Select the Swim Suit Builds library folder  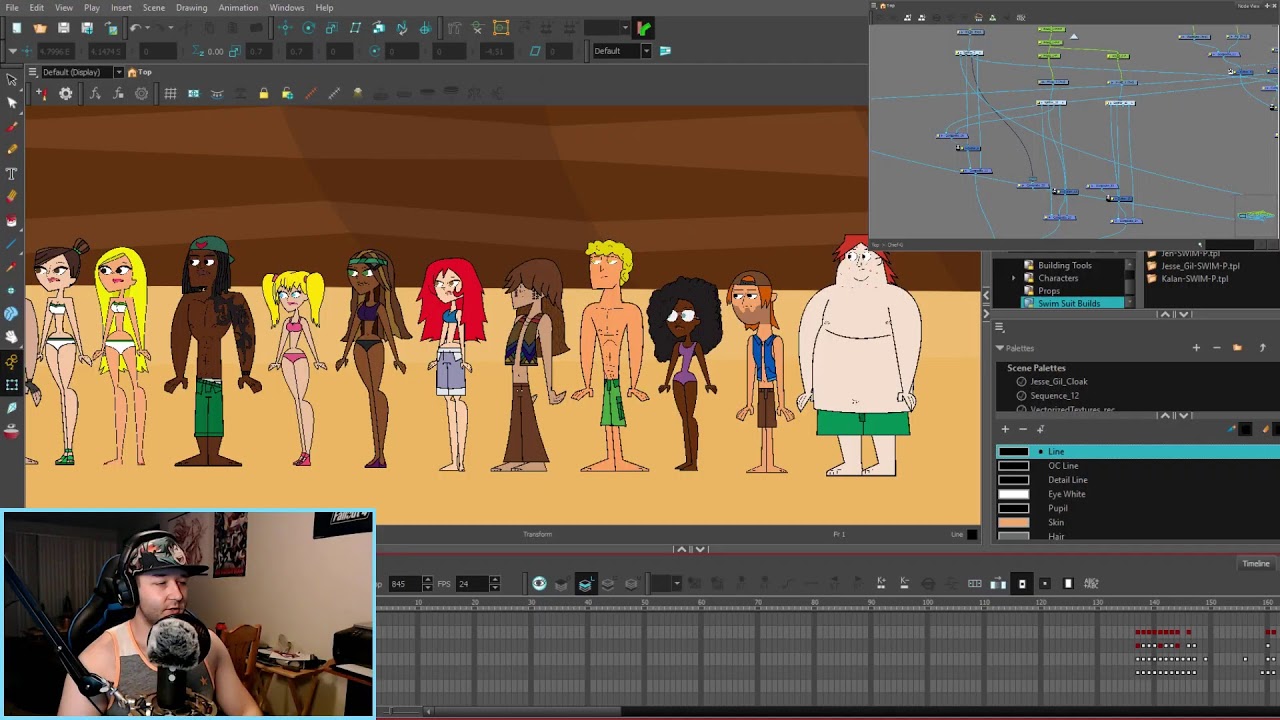click(1069, 303)
